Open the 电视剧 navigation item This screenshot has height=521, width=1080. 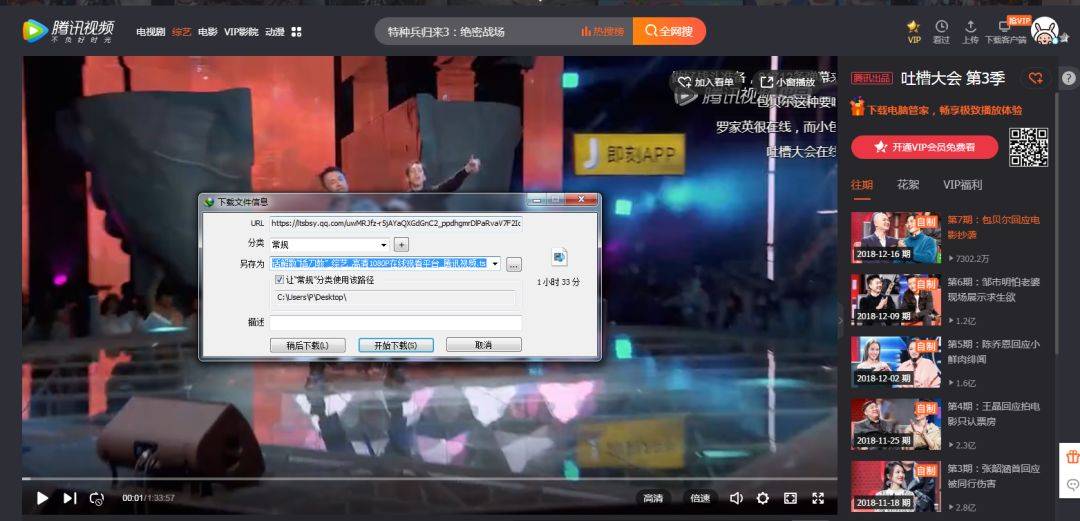tap(150, 32)
